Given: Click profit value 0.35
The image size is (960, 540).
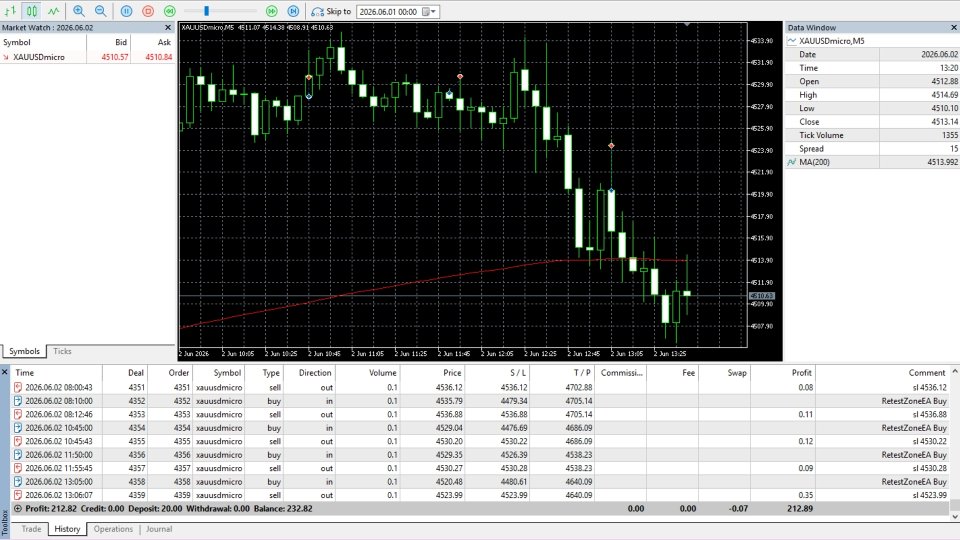Looking at the screenshot, I should click(x=806, y=495).
